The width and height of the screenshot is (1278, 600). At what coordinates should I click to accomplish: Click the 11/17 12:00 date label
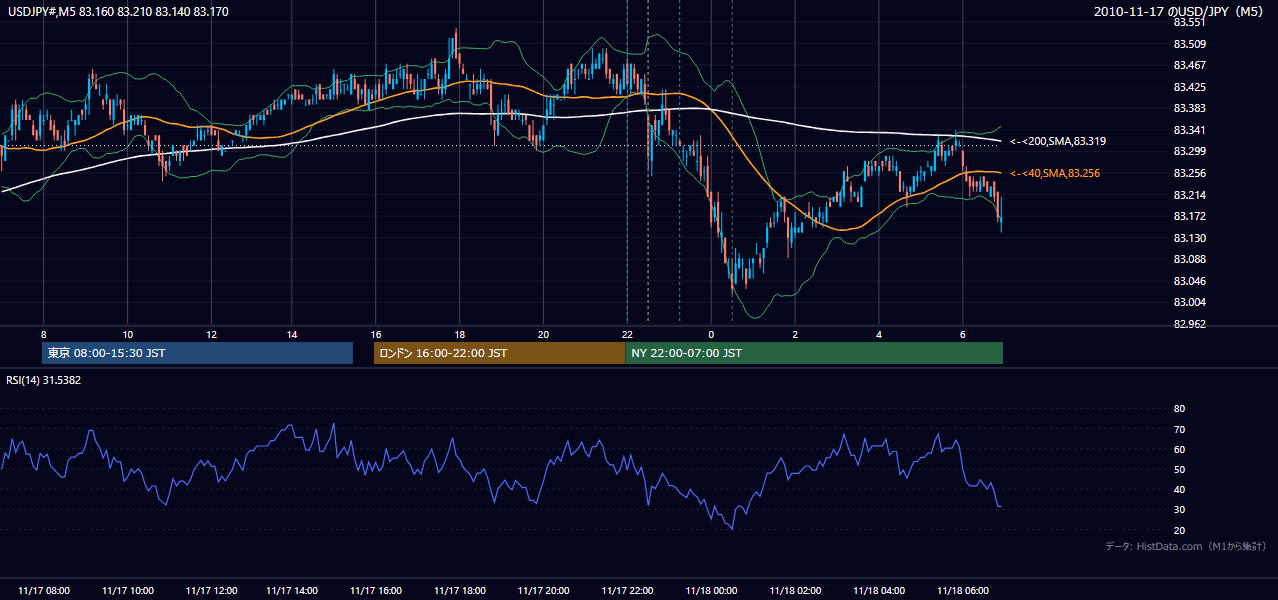click(x=211, y=591)
